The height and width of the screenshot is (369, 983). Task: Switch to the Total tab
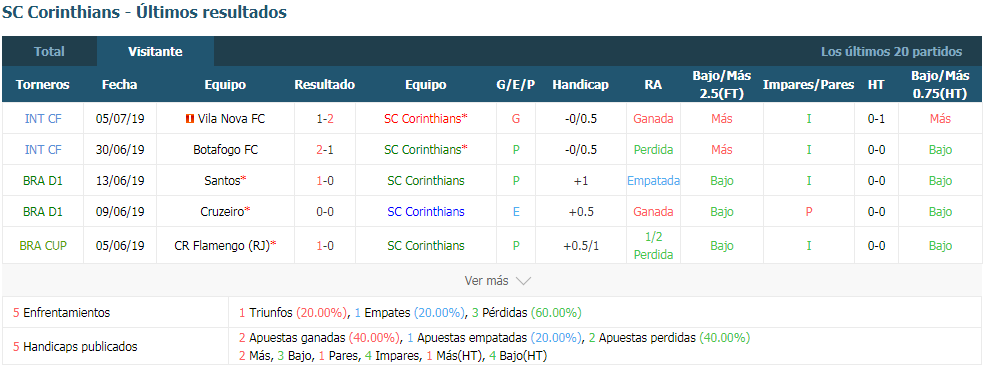(50, 51)
